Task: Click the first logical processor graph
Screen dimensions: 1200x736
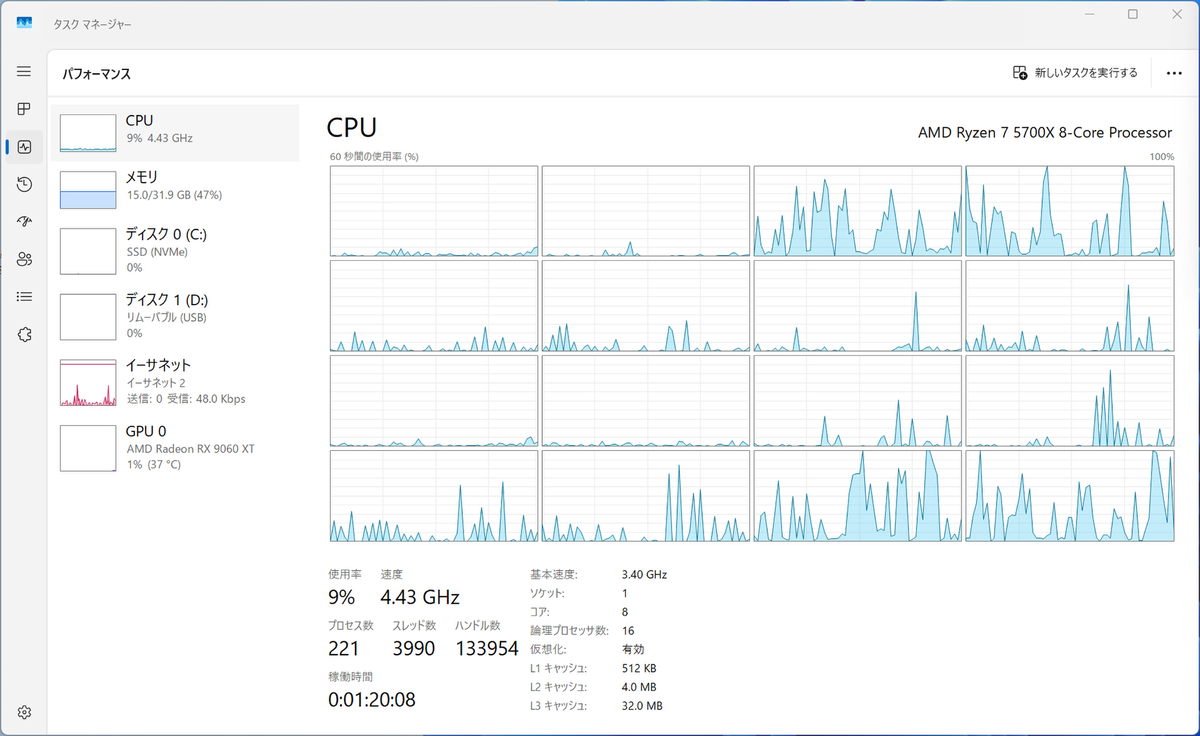Action: coord(434,211)
